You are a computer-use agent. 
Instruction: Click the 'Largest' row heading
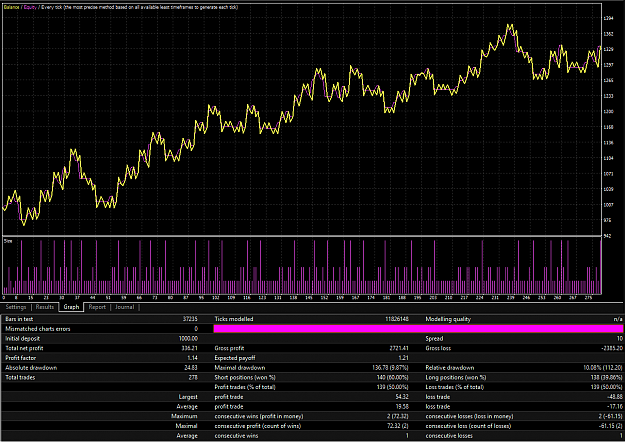coord(188,397)
